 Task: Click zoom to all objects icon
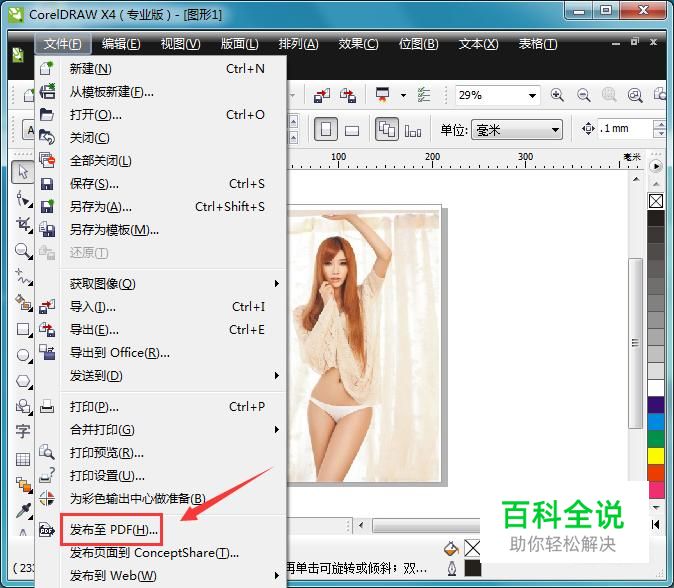(635, 95)
